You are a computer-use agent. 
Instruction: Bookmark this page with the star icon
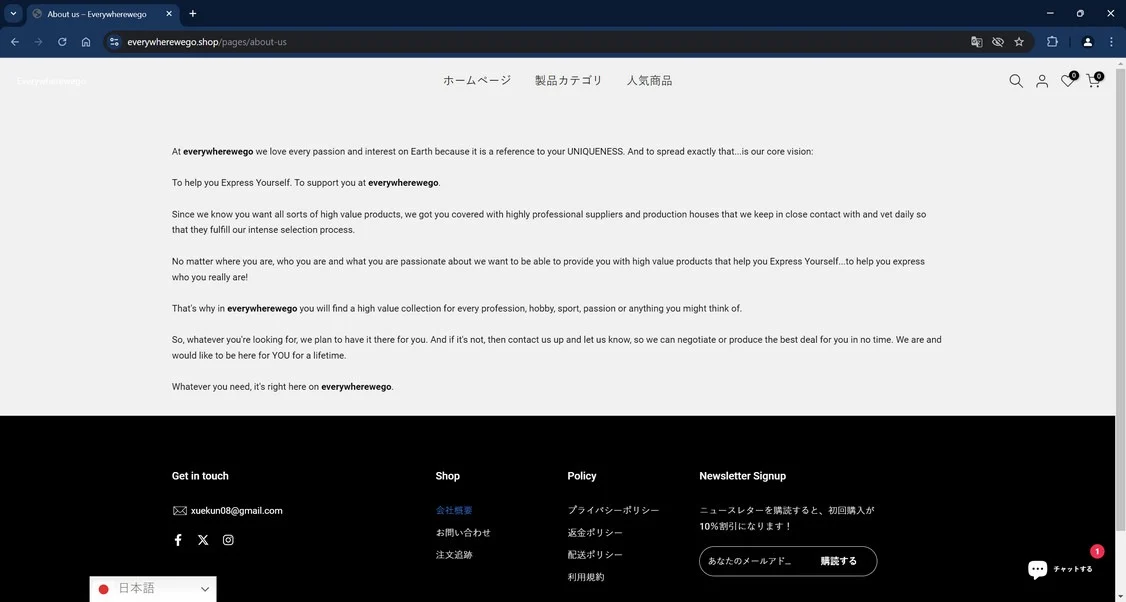[x=1019, y=42]
